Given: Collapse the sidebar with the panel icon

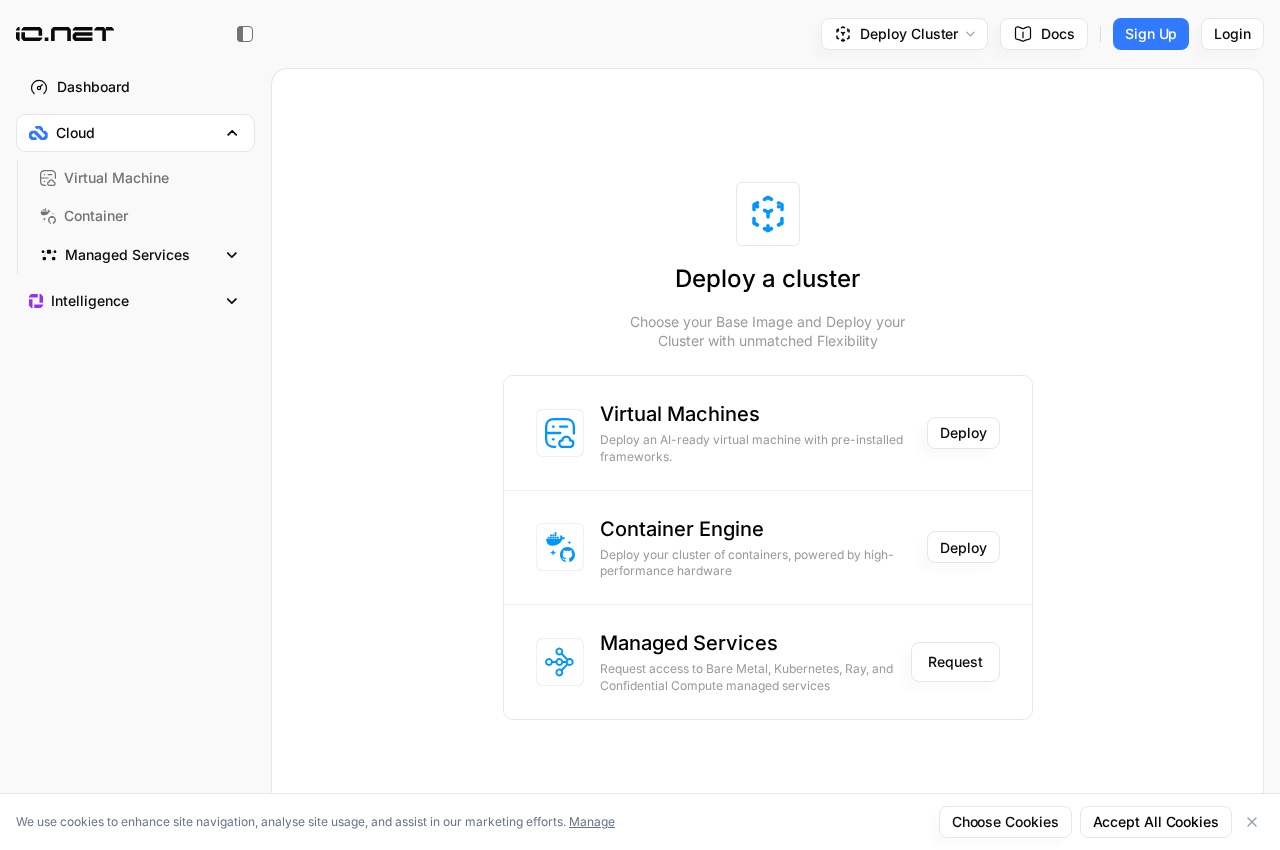Looking at the screenshot, I should [245, 34].
